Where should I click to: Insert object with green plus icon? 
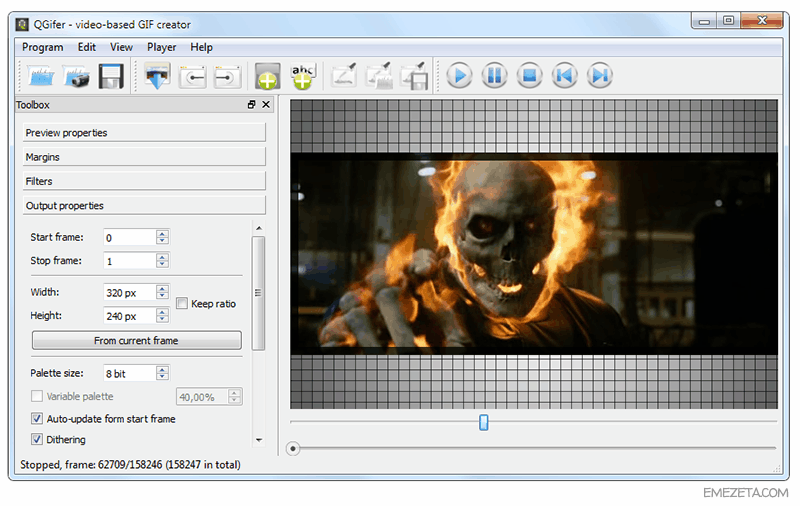click(268, 77)
